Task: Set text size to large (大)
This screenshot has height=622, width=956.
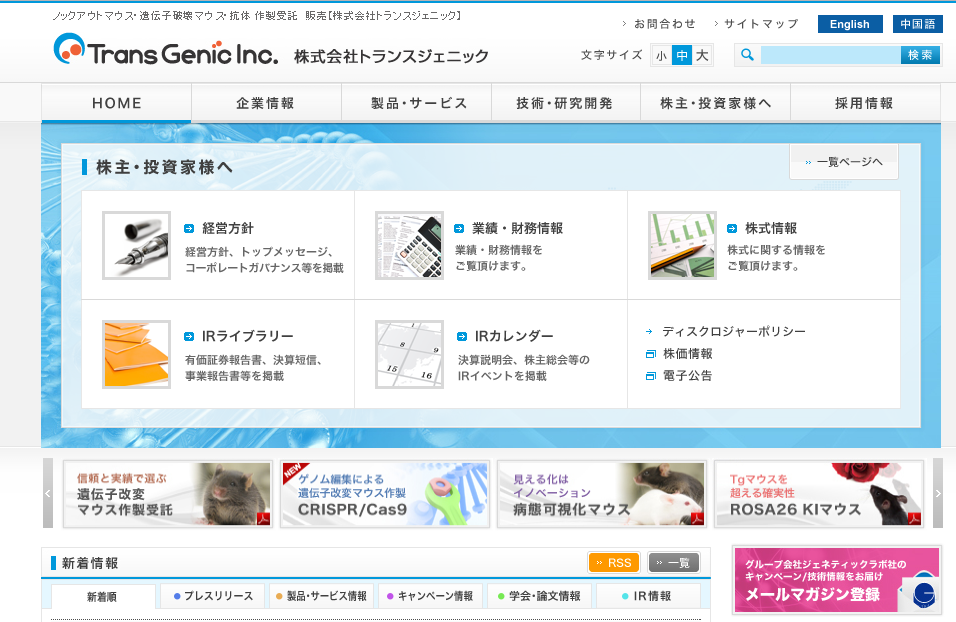Action: click(702, 55)
